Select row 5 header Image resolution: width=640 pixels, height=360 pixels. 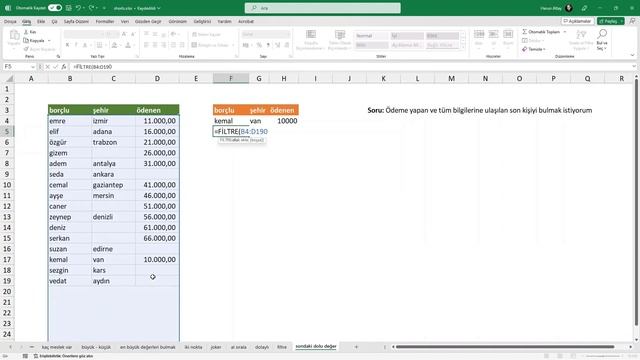coord(7,131)
